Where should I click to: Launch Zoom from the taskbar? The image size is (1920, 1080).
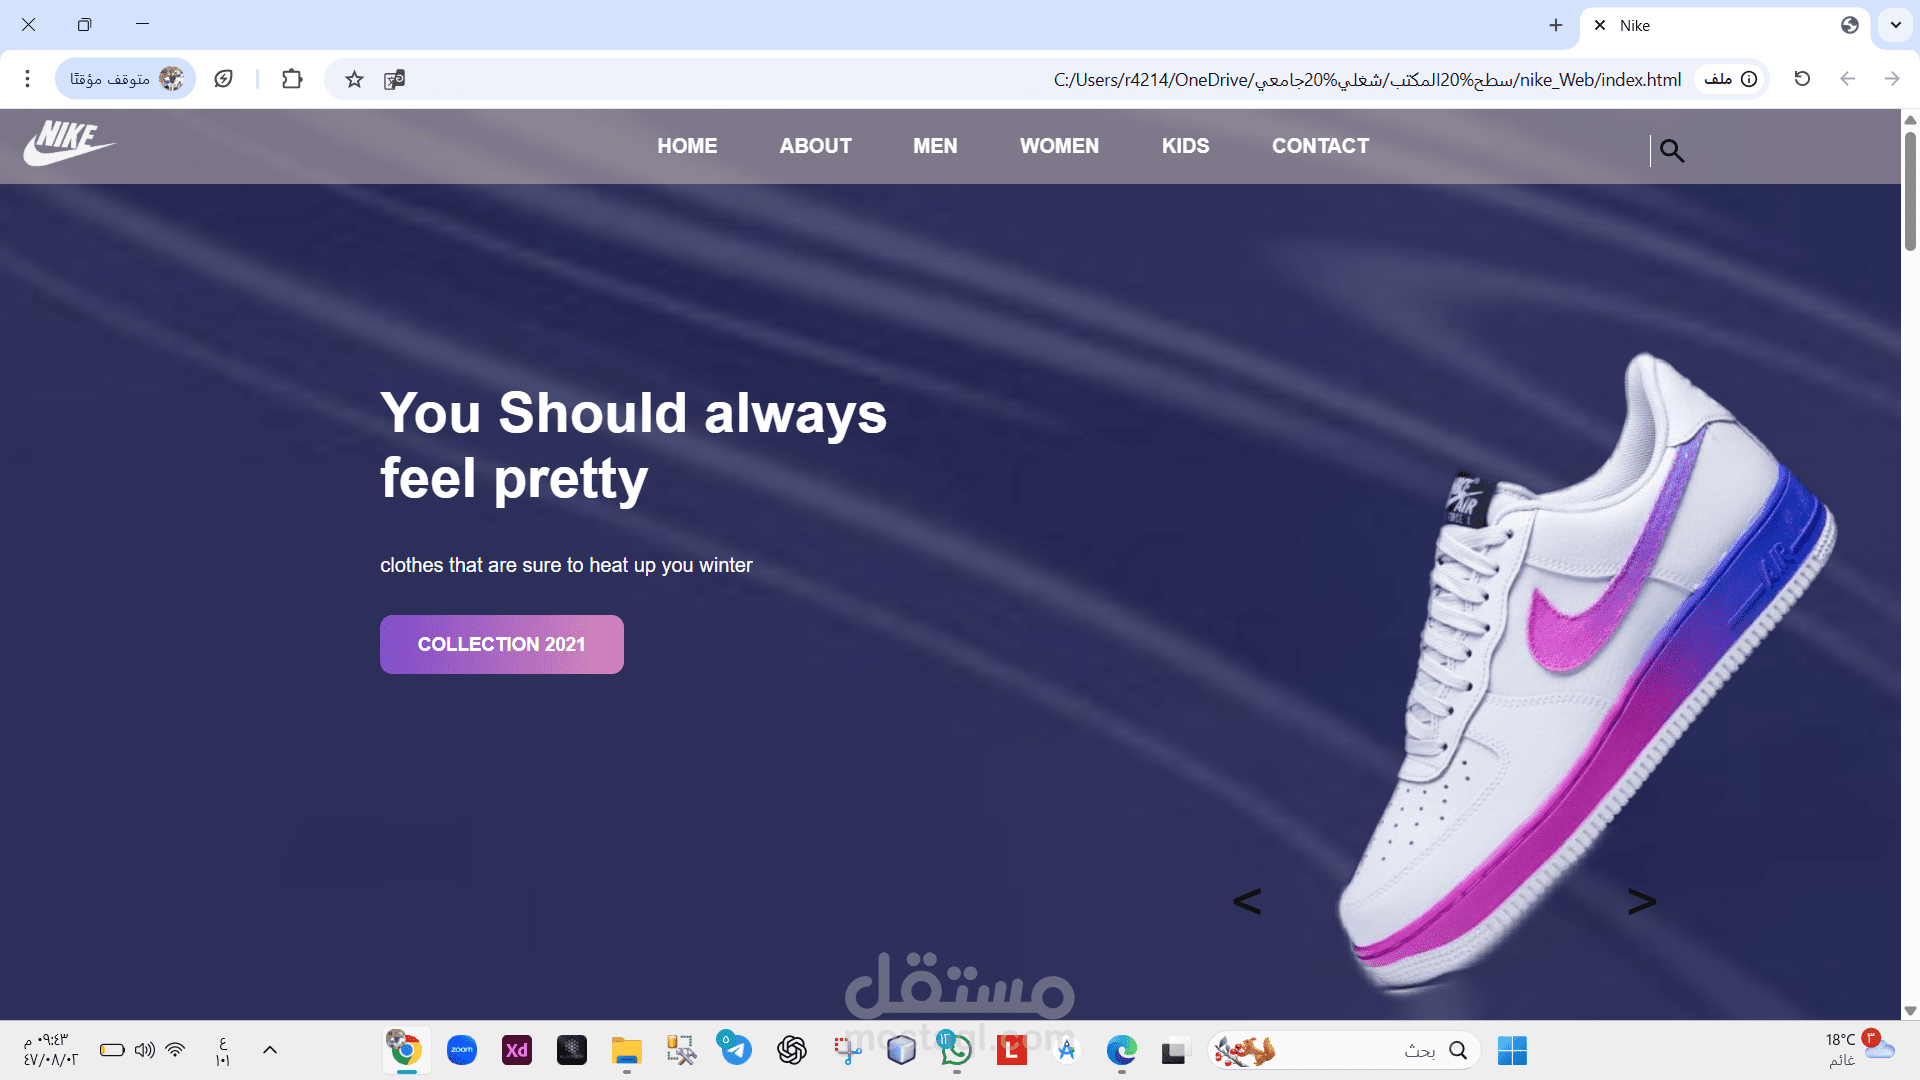(x=462, y=1050)
